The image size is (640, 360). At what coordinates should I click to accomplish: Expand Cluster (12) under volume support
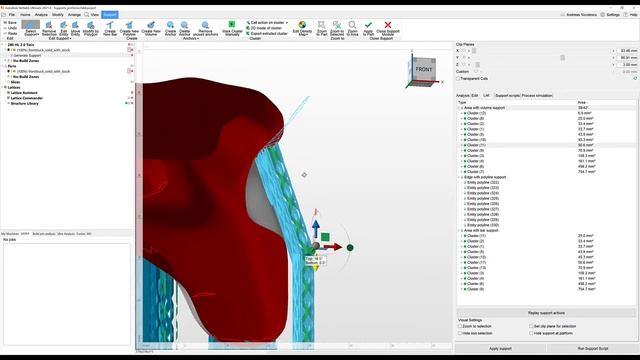pos(462,113)
